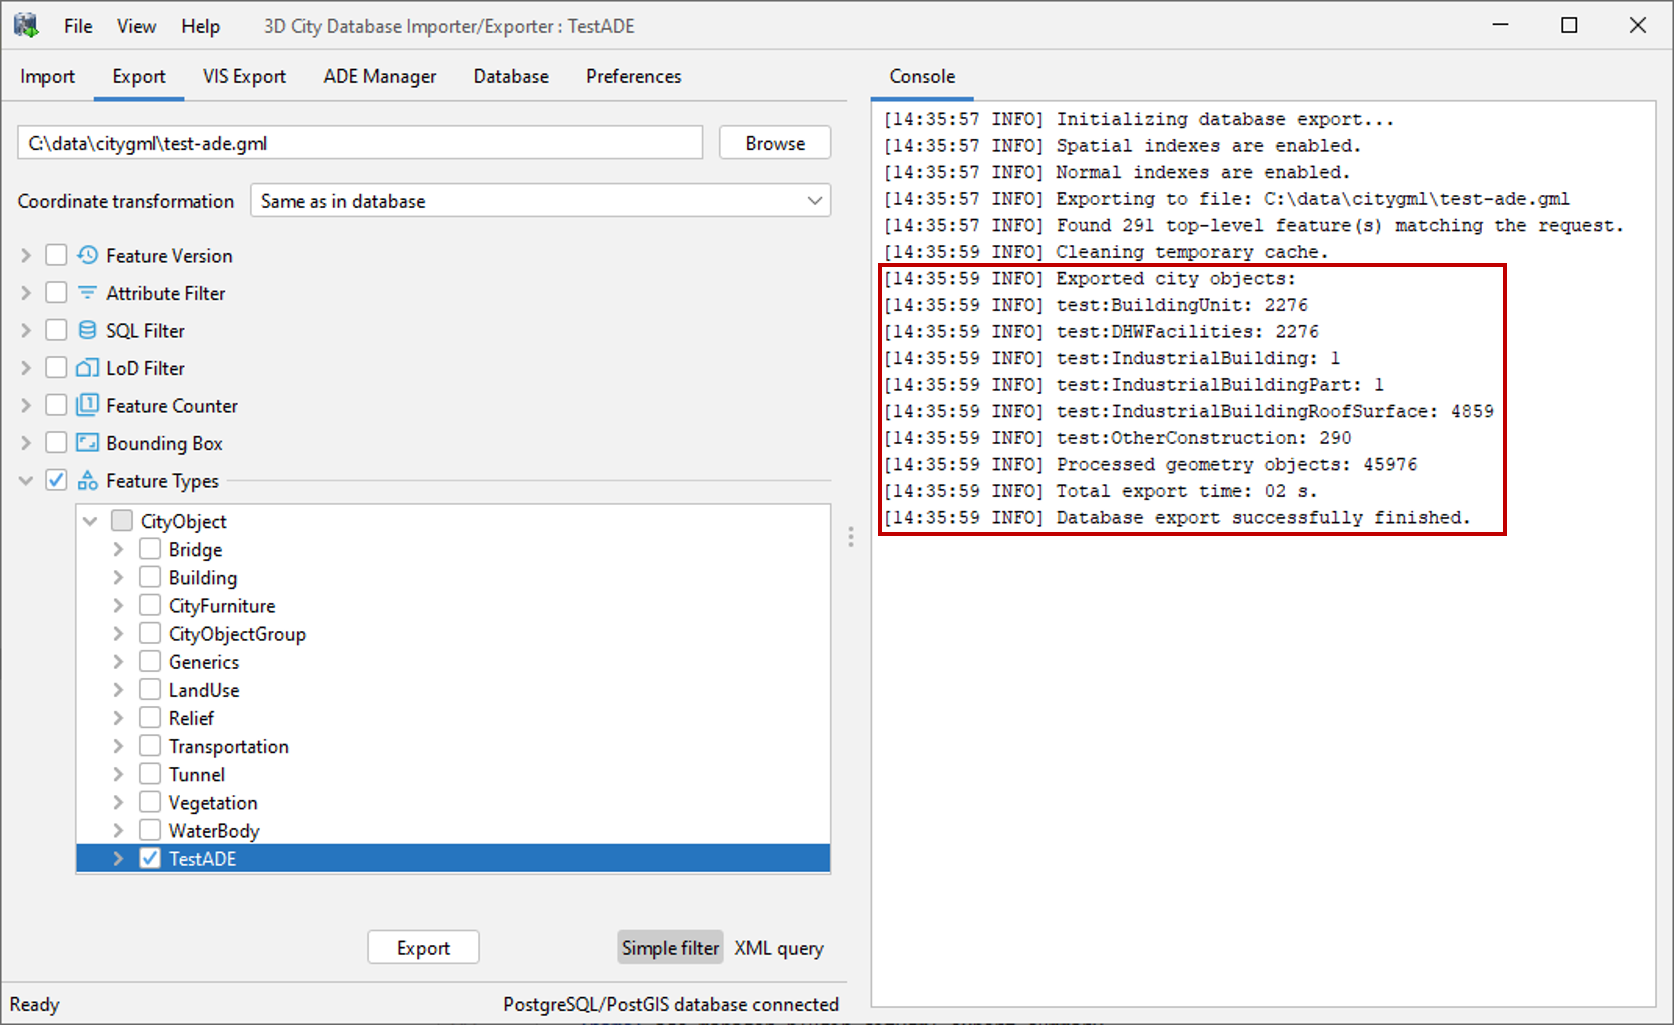Enable the Feature Counter checkbox
The height and width of the screenshot is (1025, 1674).
[56, 405]
